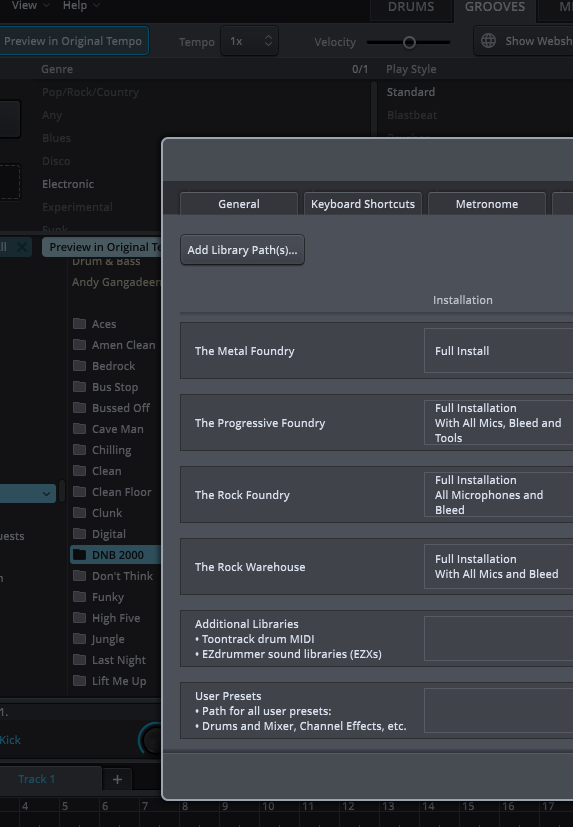Click the Bedrock folder icon
Image resolution: width=573 pixels, height=827 pixels.
click(79, 366)
